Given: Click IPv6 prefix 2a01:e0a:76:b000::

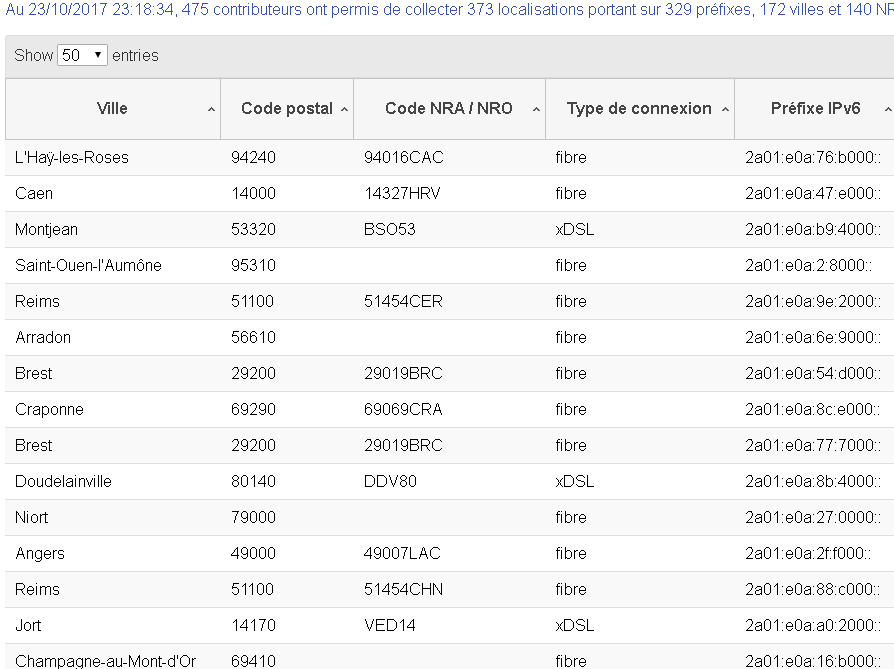Looking at the screenshot, I should point(813,157).
